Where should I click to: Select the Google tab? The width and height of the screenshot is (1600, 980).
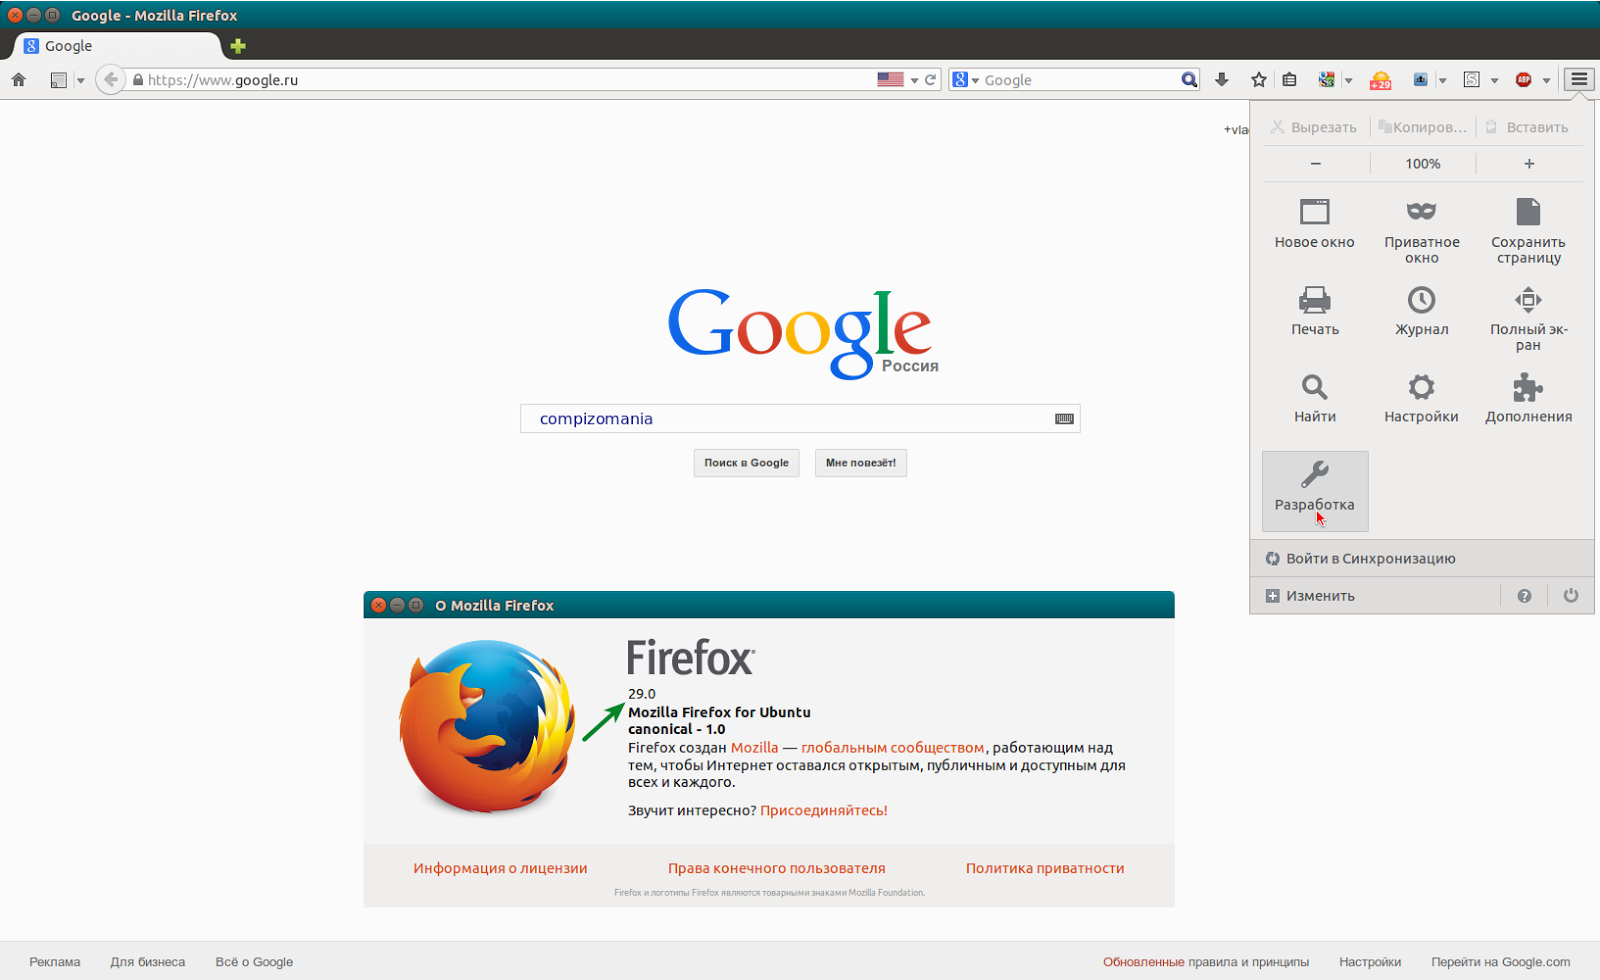pyautogui.click(x=115, y=46)
